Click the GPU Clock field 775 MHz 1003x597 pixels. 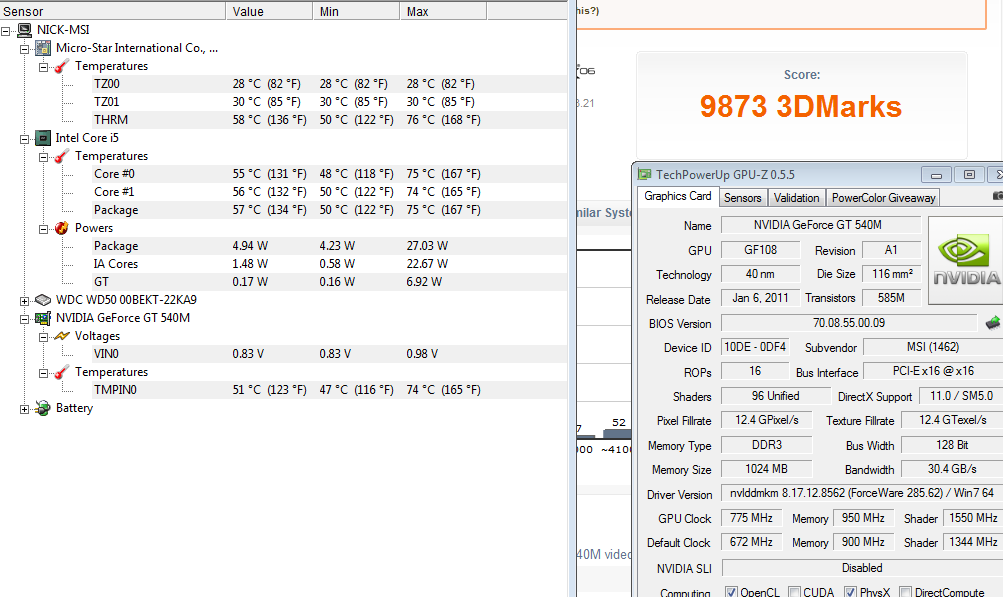point(752,518)
